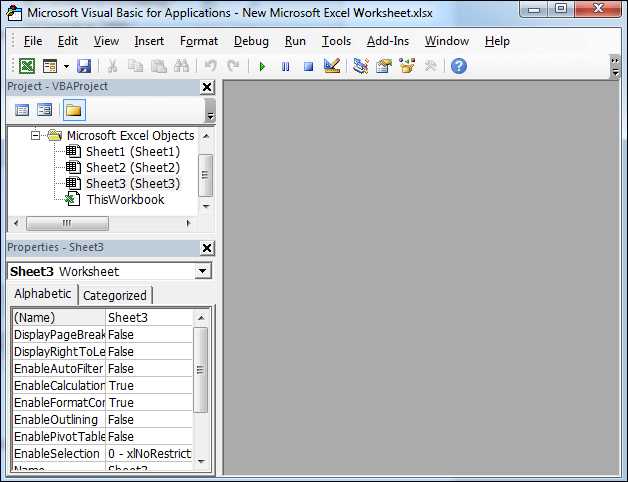This screenshot has height=482, width=628.
Task: Click the (Name) property value Sheet3
Action: tap(149, 317)
